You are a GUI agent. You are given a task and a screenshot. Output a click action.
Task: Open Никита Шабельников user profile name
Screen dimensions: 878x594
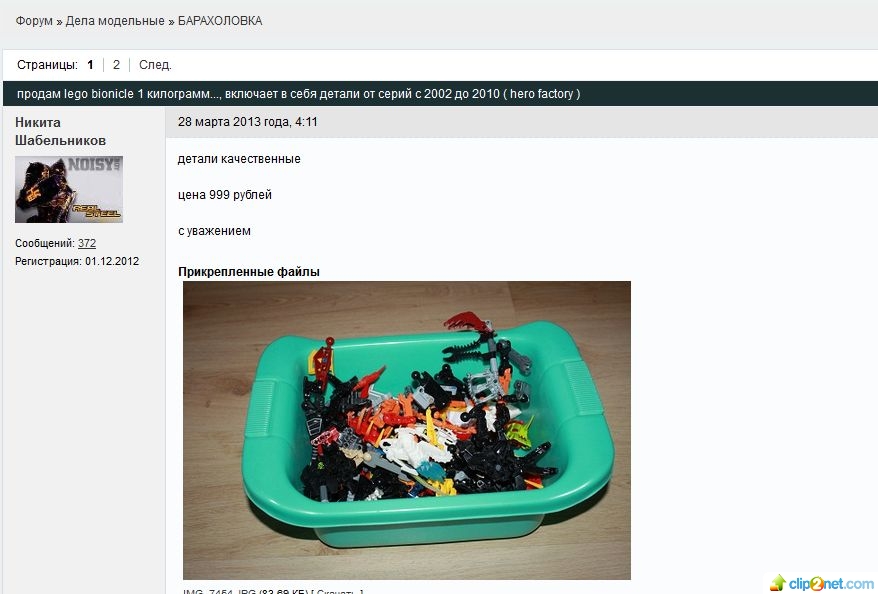point(60,131)
